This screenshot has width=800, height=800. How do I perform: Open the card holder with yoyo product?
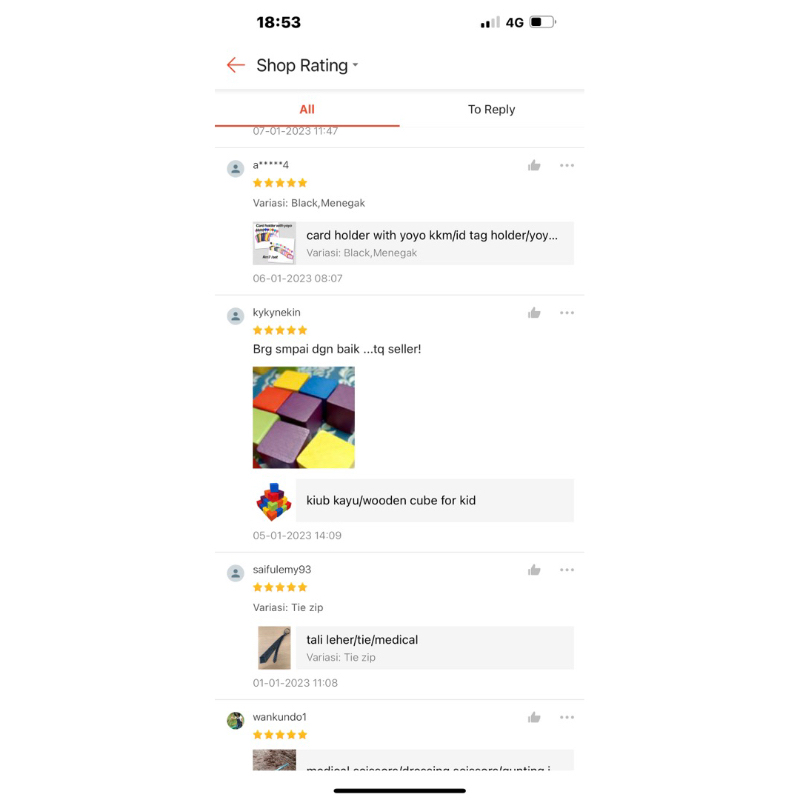tap(413, 243)
